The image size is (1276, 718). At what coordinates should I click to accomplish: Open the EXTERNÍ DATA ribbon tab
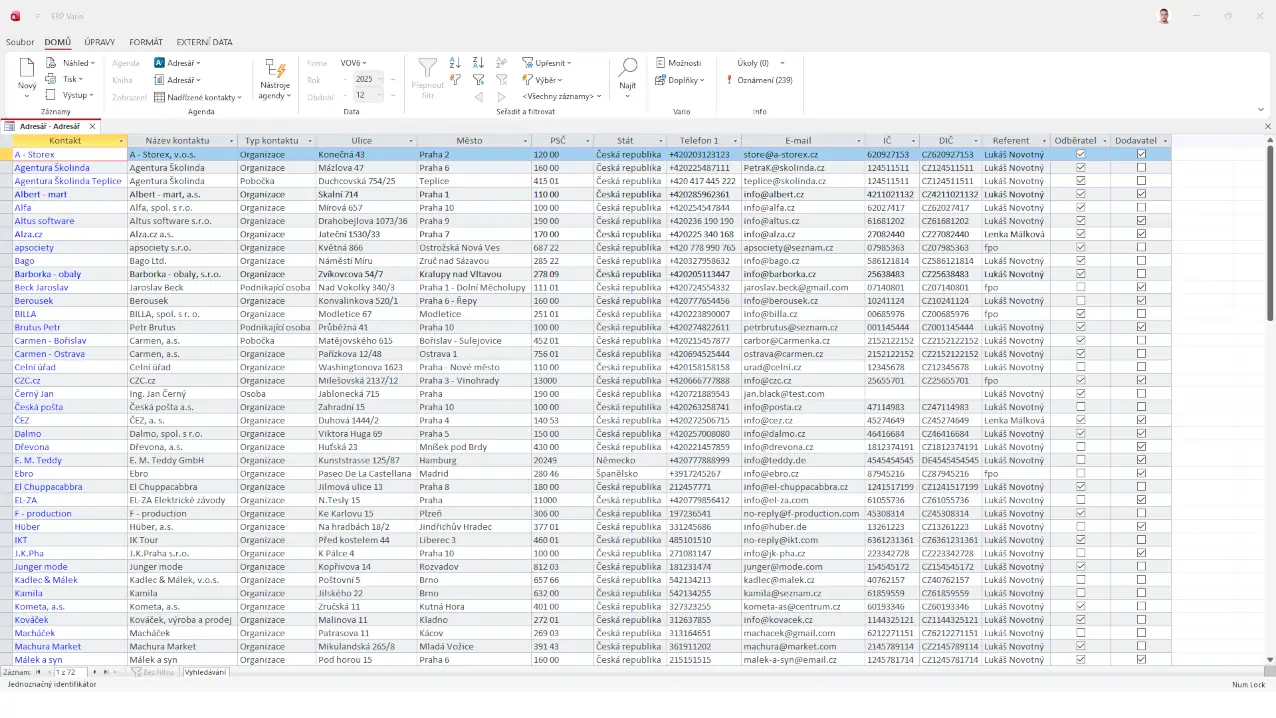coord(204,42)
